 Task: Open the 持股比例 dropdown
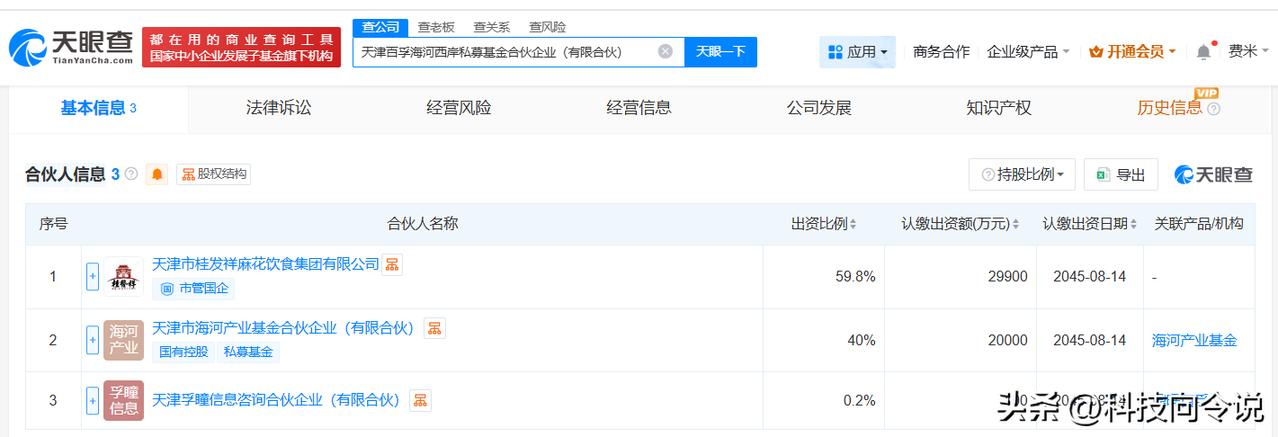[x=1022, y=174]
